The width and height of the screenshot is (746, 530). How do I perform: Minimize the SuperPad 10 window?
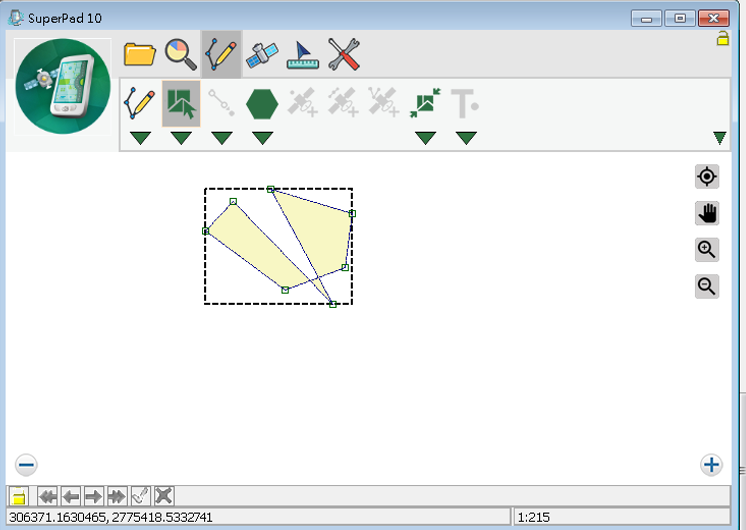pyautogui.click(x=646, y=19)
